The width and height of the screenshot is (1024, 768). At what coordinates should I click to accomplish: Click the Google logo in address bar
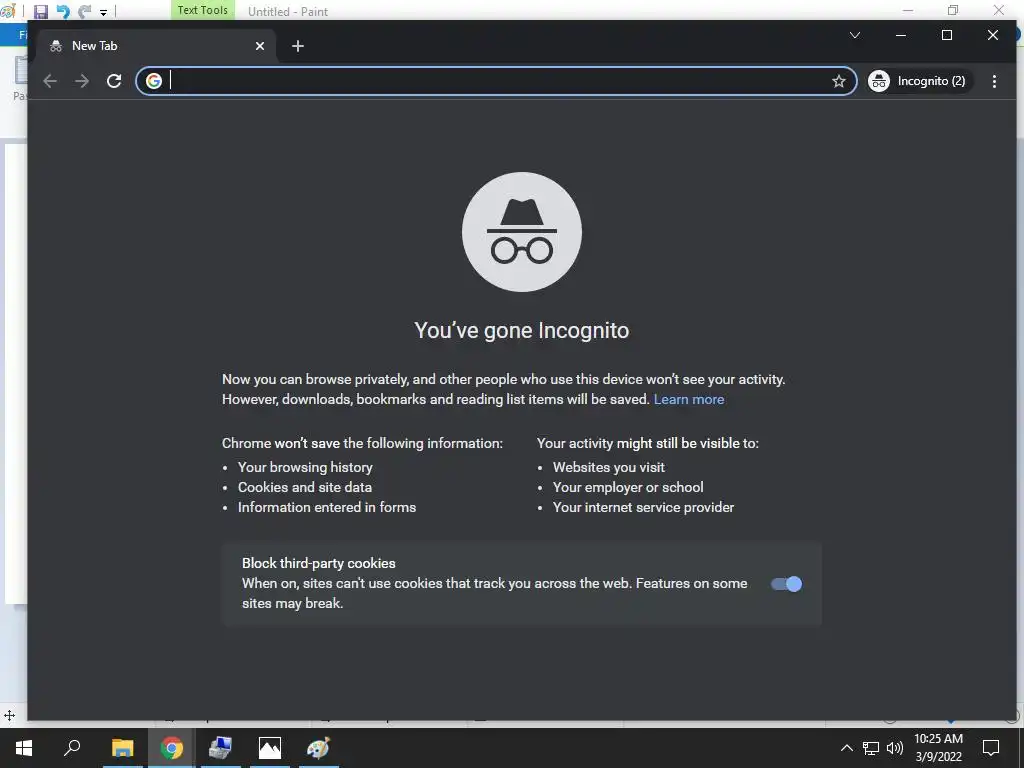[153, 81]
